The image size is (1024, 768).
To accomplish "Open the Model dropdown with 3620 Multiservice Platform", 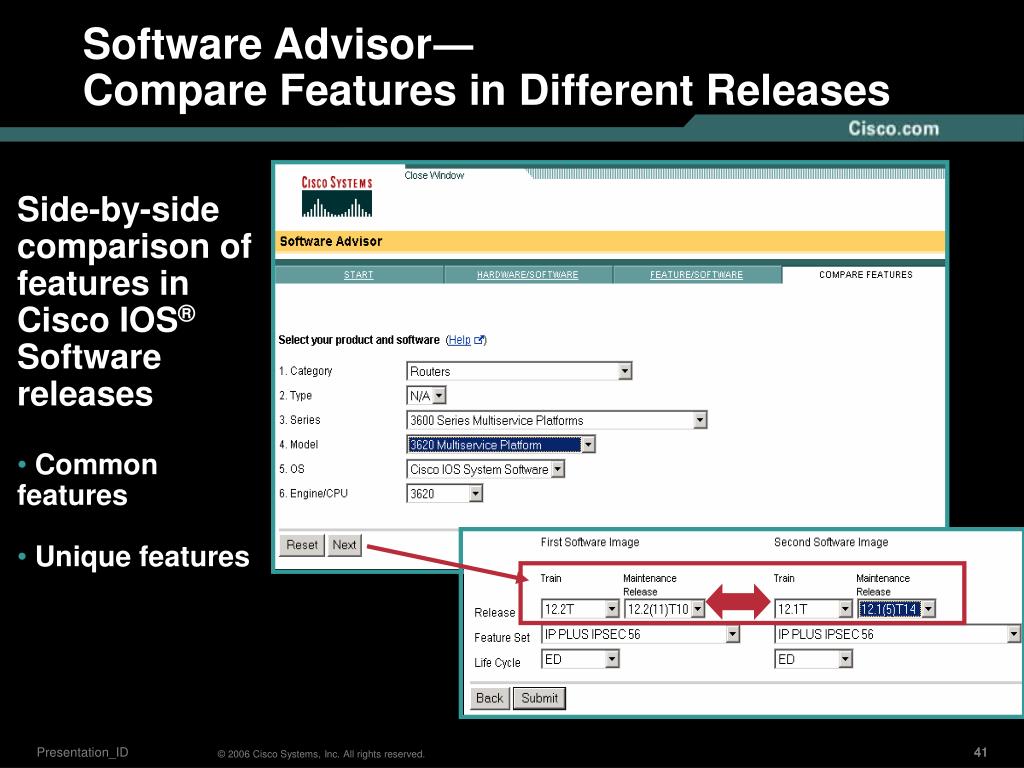I will [x=500, y=445].
